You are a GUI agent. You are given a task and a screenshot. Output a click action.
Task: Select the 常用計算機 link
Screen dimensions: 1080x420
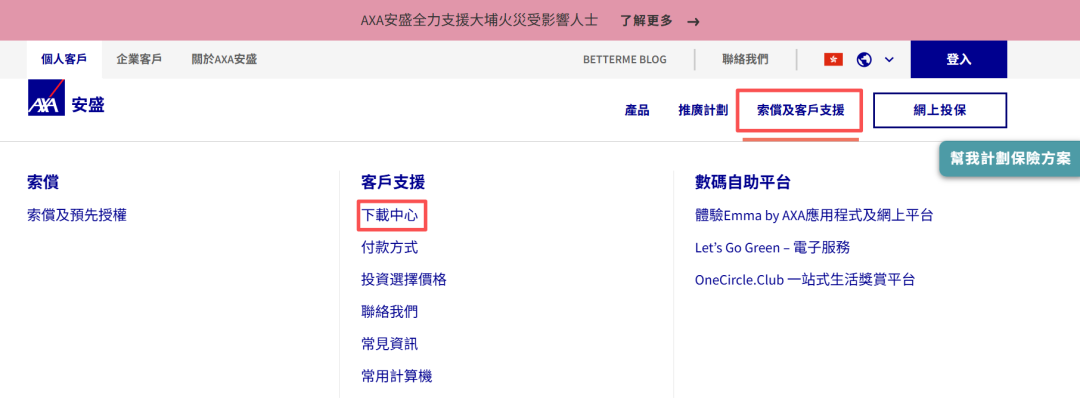pos(396,376)
